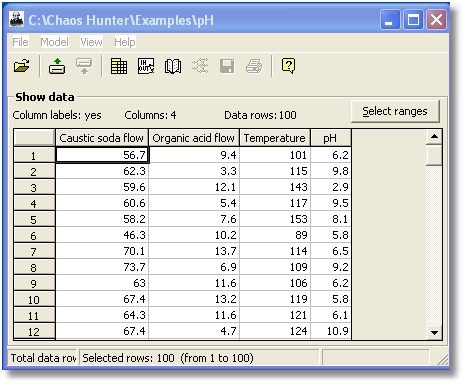Select row header 2
The image size is (464, 384).
(x=34, y=171)
